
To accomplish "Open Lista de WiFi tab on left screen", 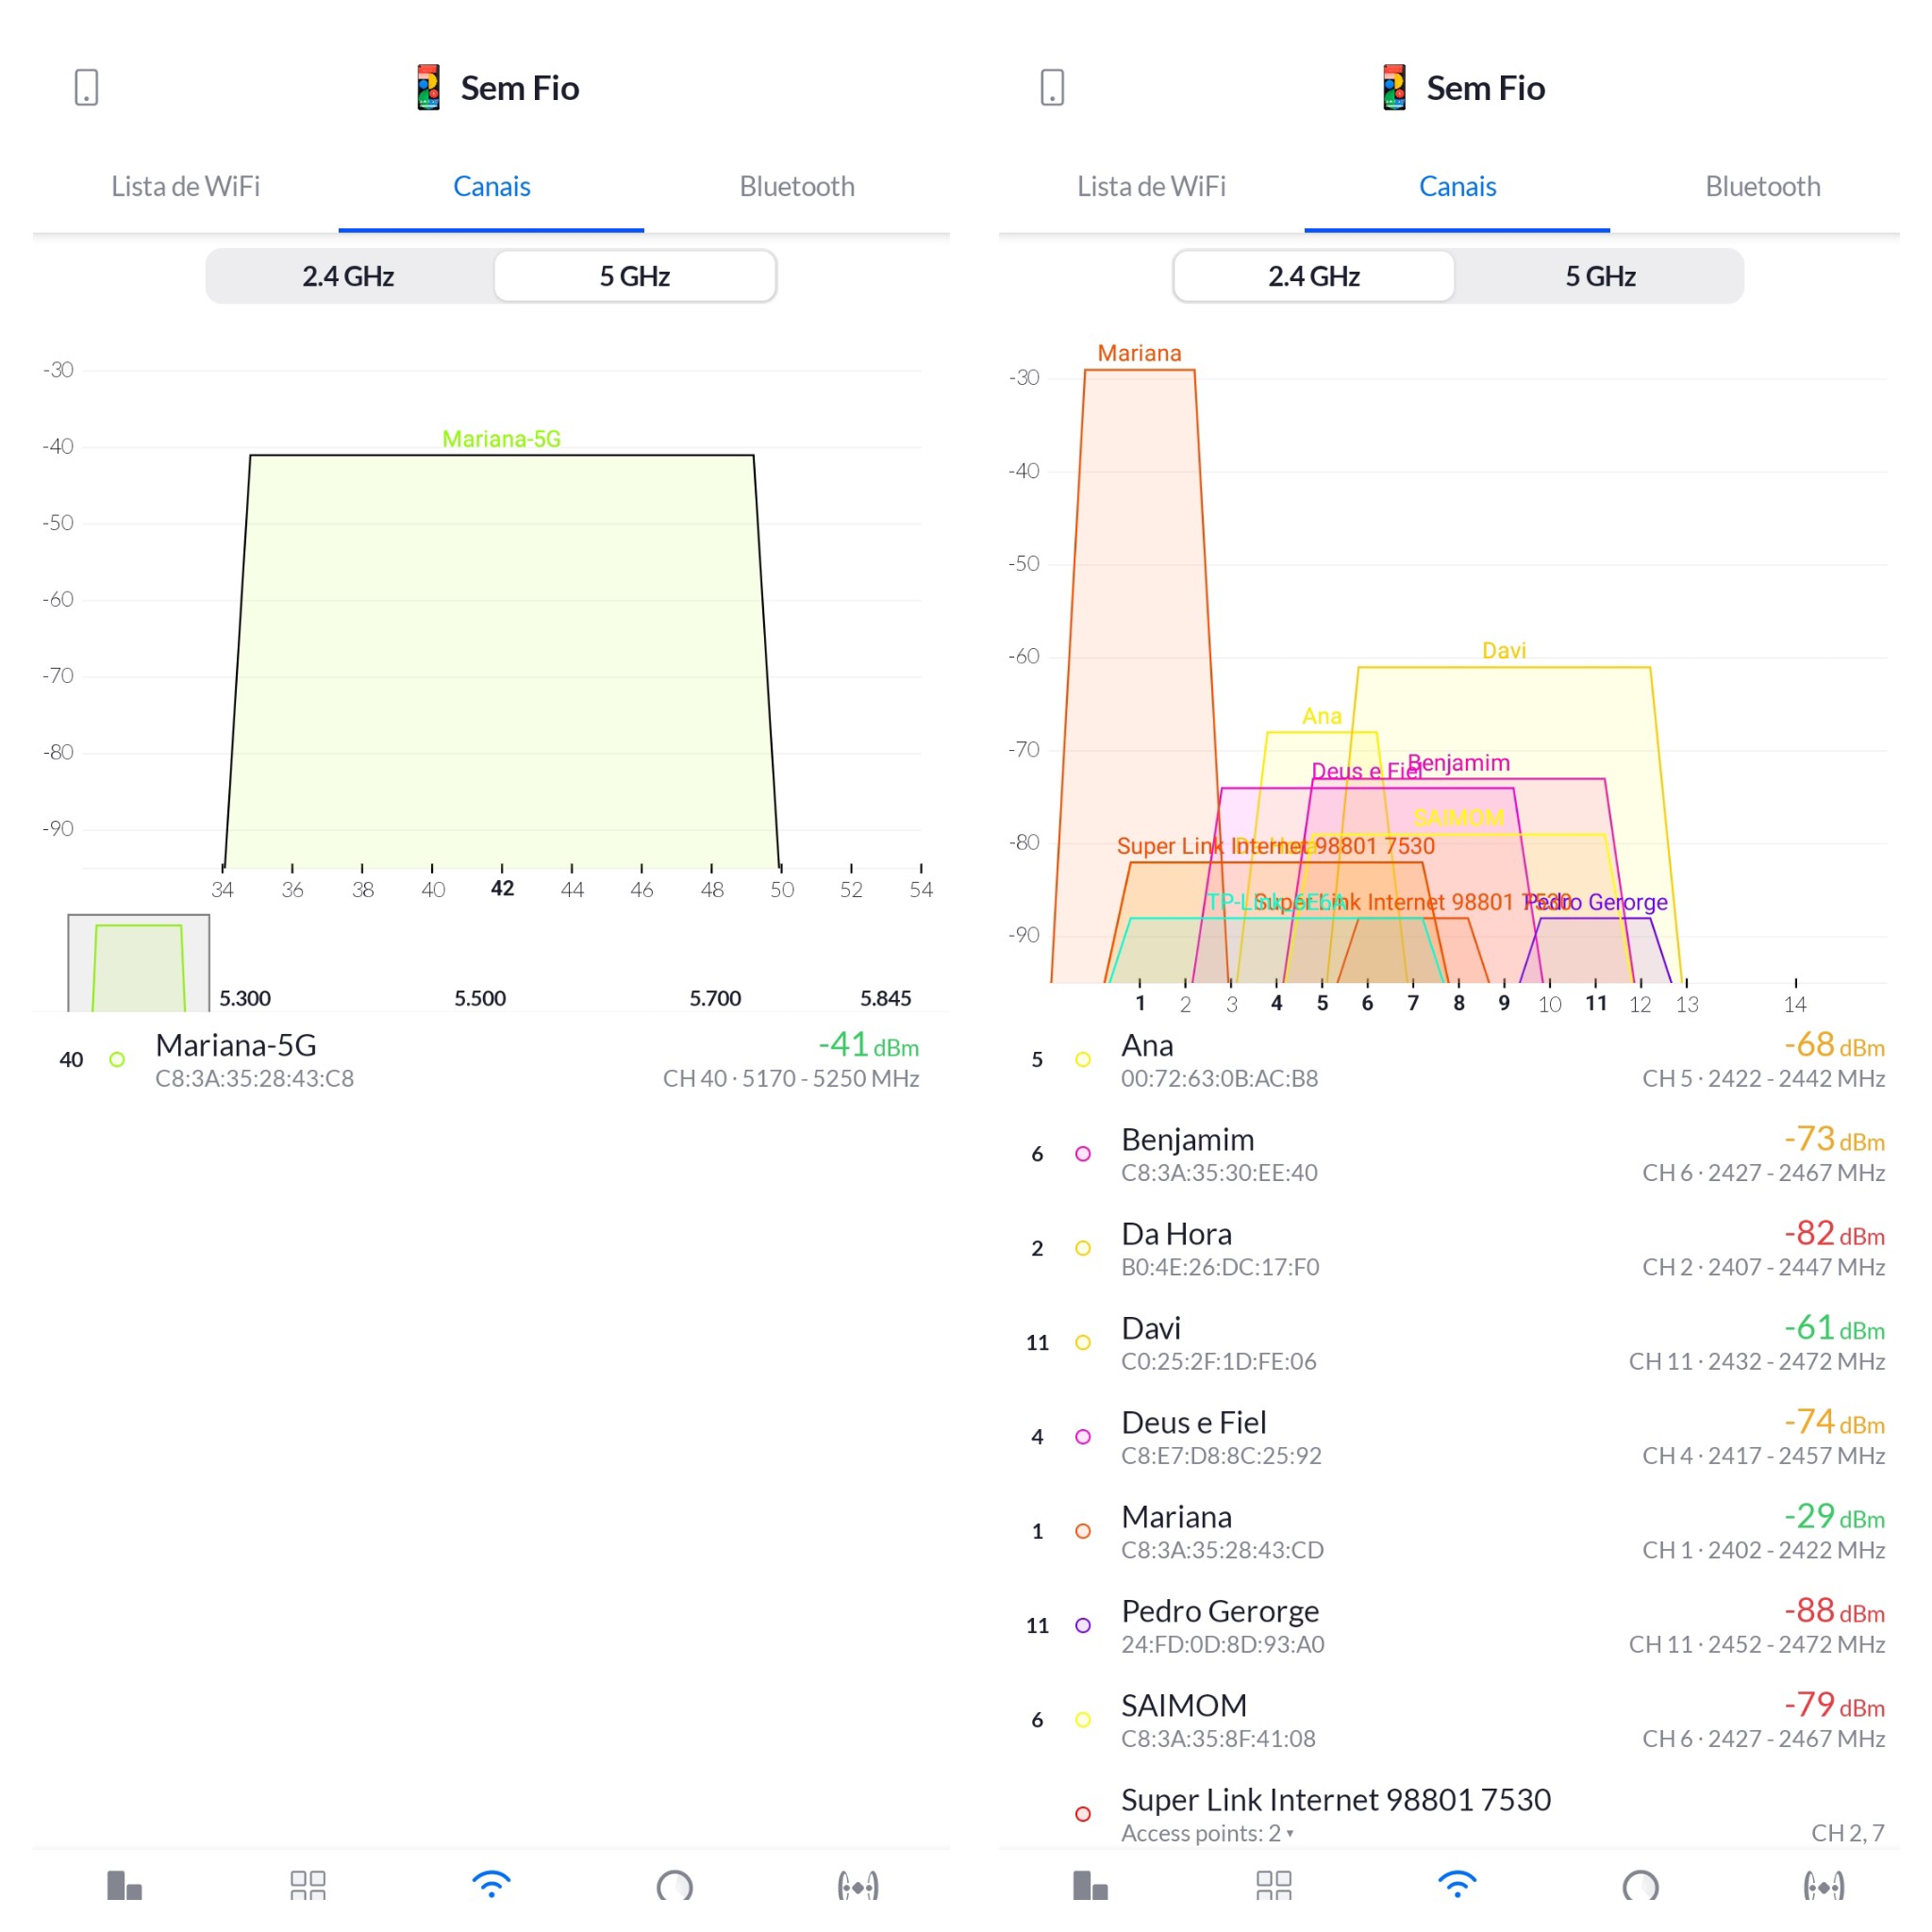I will (186, 187).
